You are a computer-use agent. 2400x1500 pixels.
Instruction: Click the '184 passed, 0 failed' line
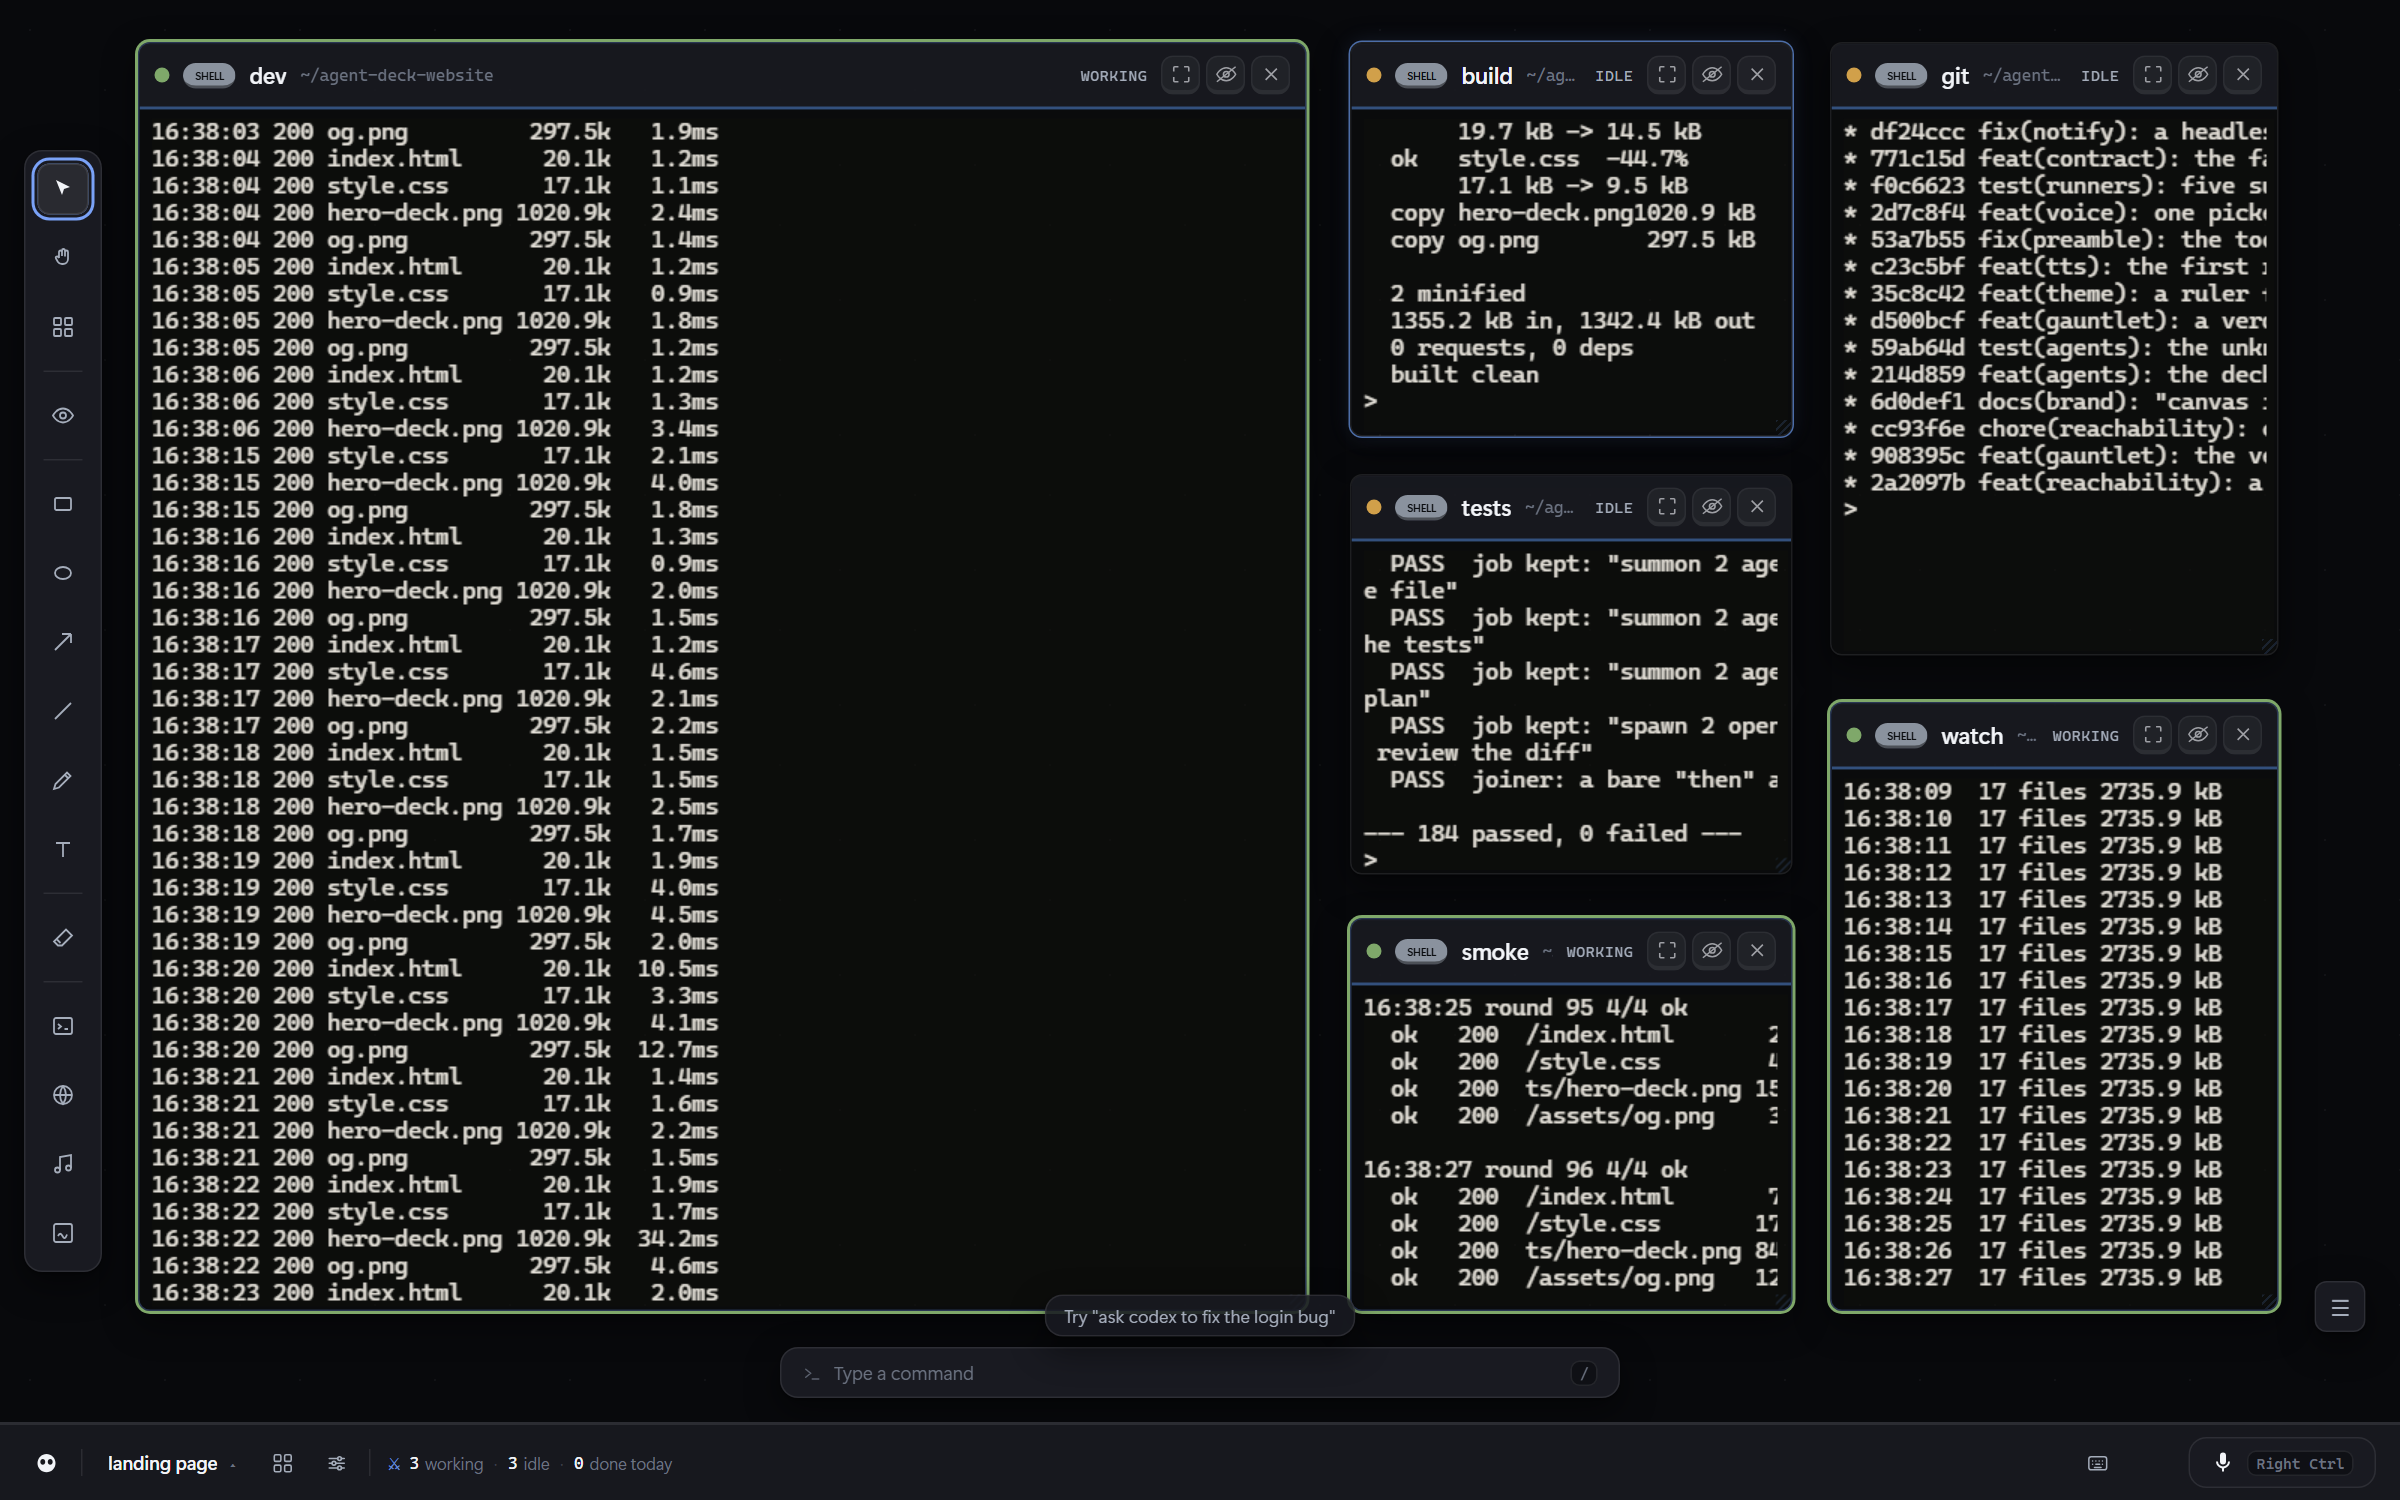pos(1552,833)
